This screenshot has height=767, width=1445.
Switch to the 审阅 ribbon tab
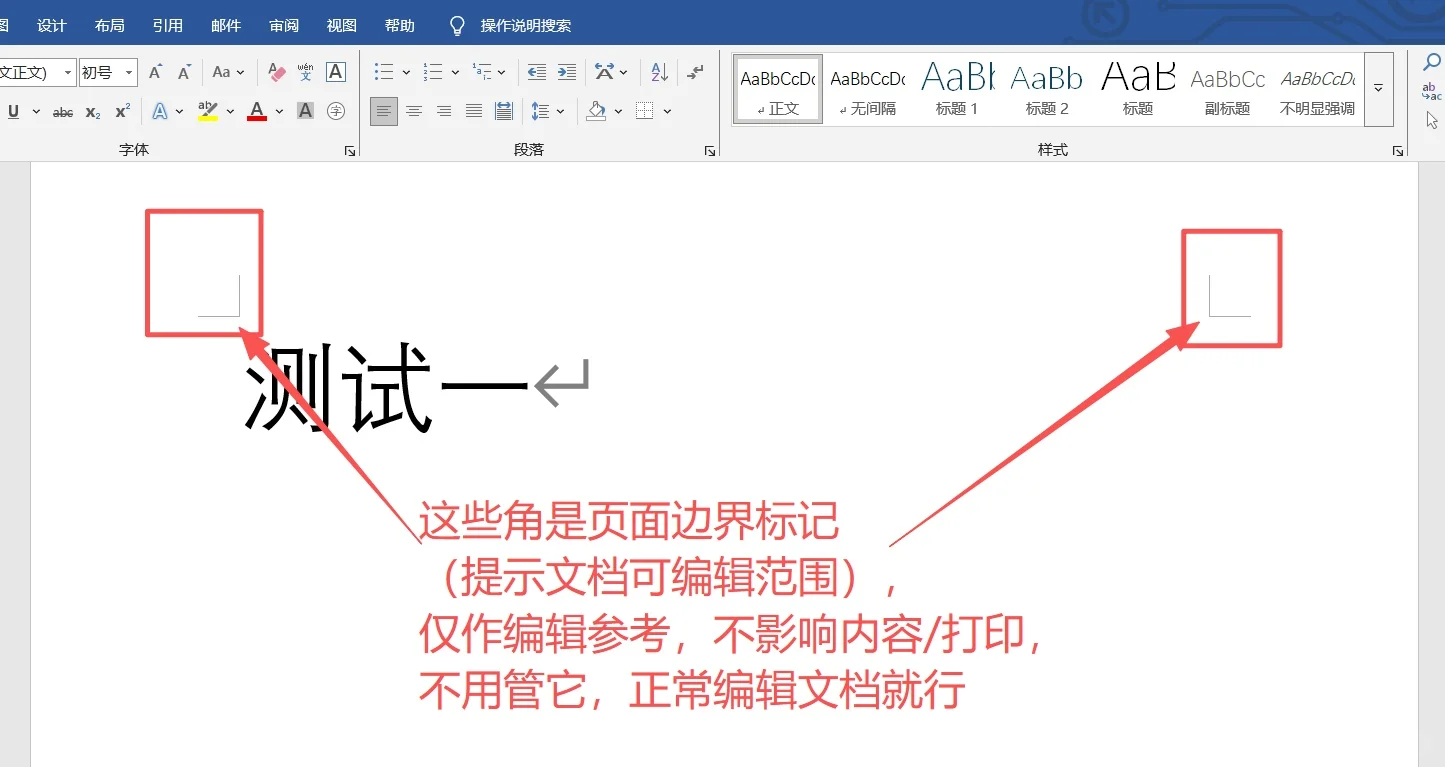[x=283, y=25]
